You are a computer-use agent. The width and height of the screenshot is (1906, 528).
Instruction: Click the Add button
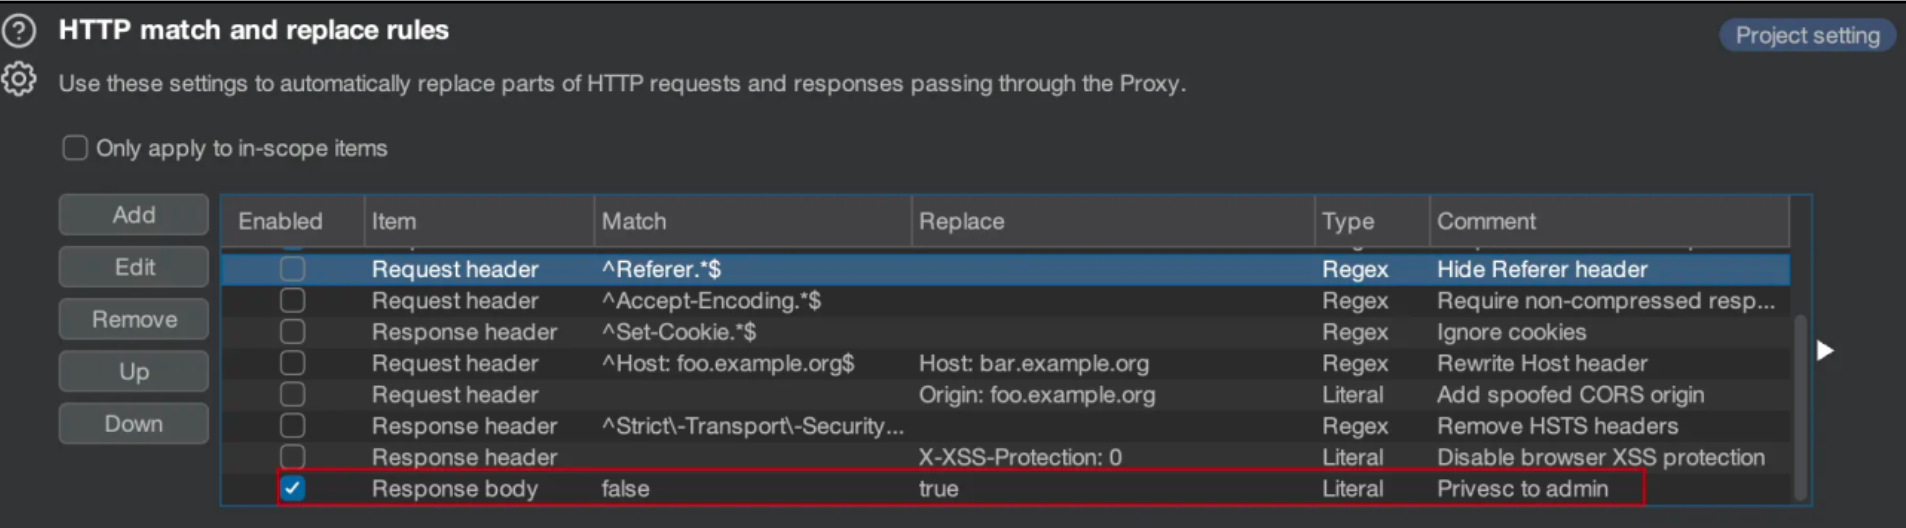[x=134, y=215]
